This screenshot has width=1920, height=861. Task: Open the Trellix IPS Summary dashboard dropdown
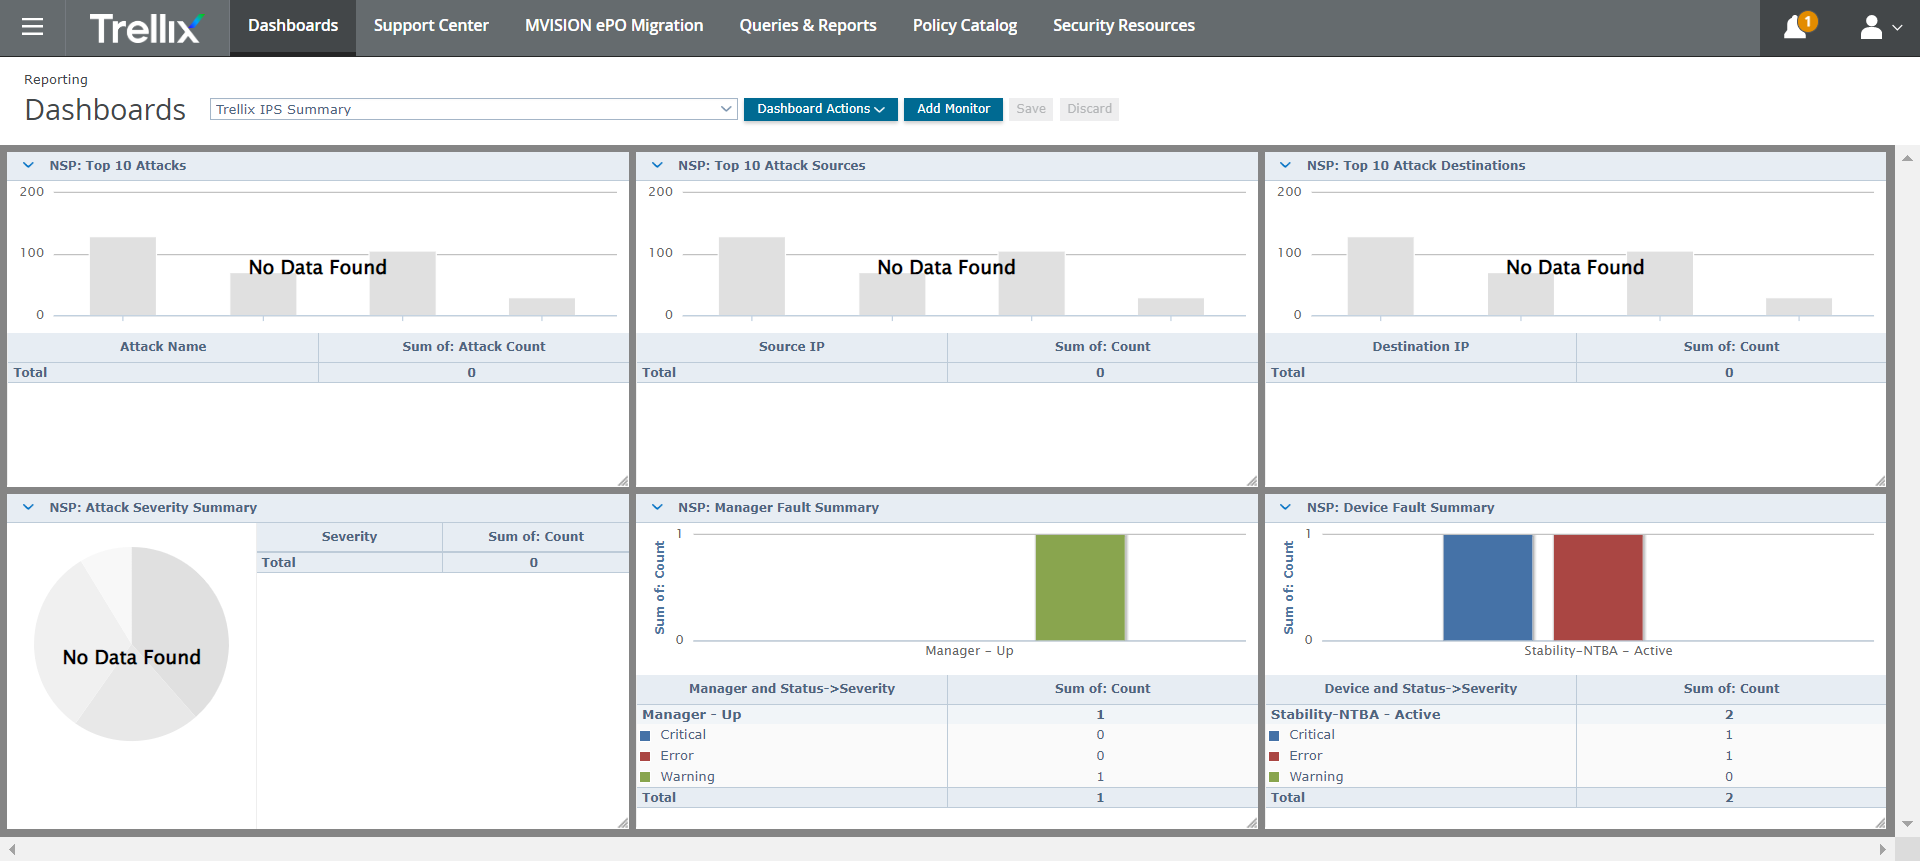pyautogui.click(x=473, y=109)
